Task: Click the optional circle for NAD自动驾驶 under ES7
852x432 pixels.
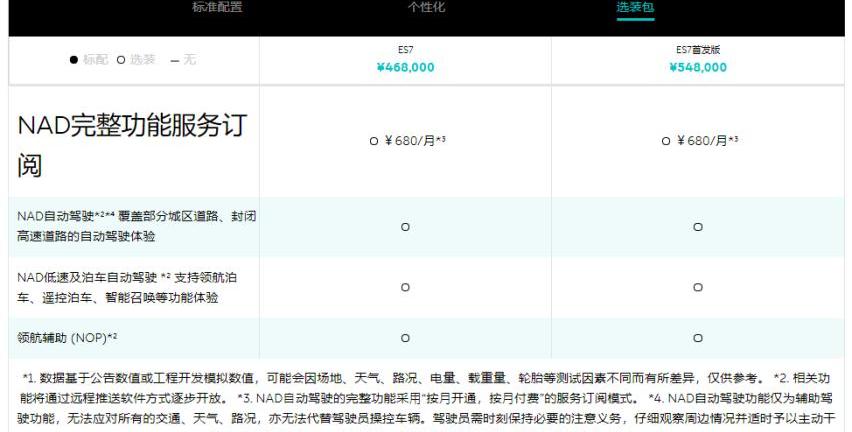Action: pos(405,227)
